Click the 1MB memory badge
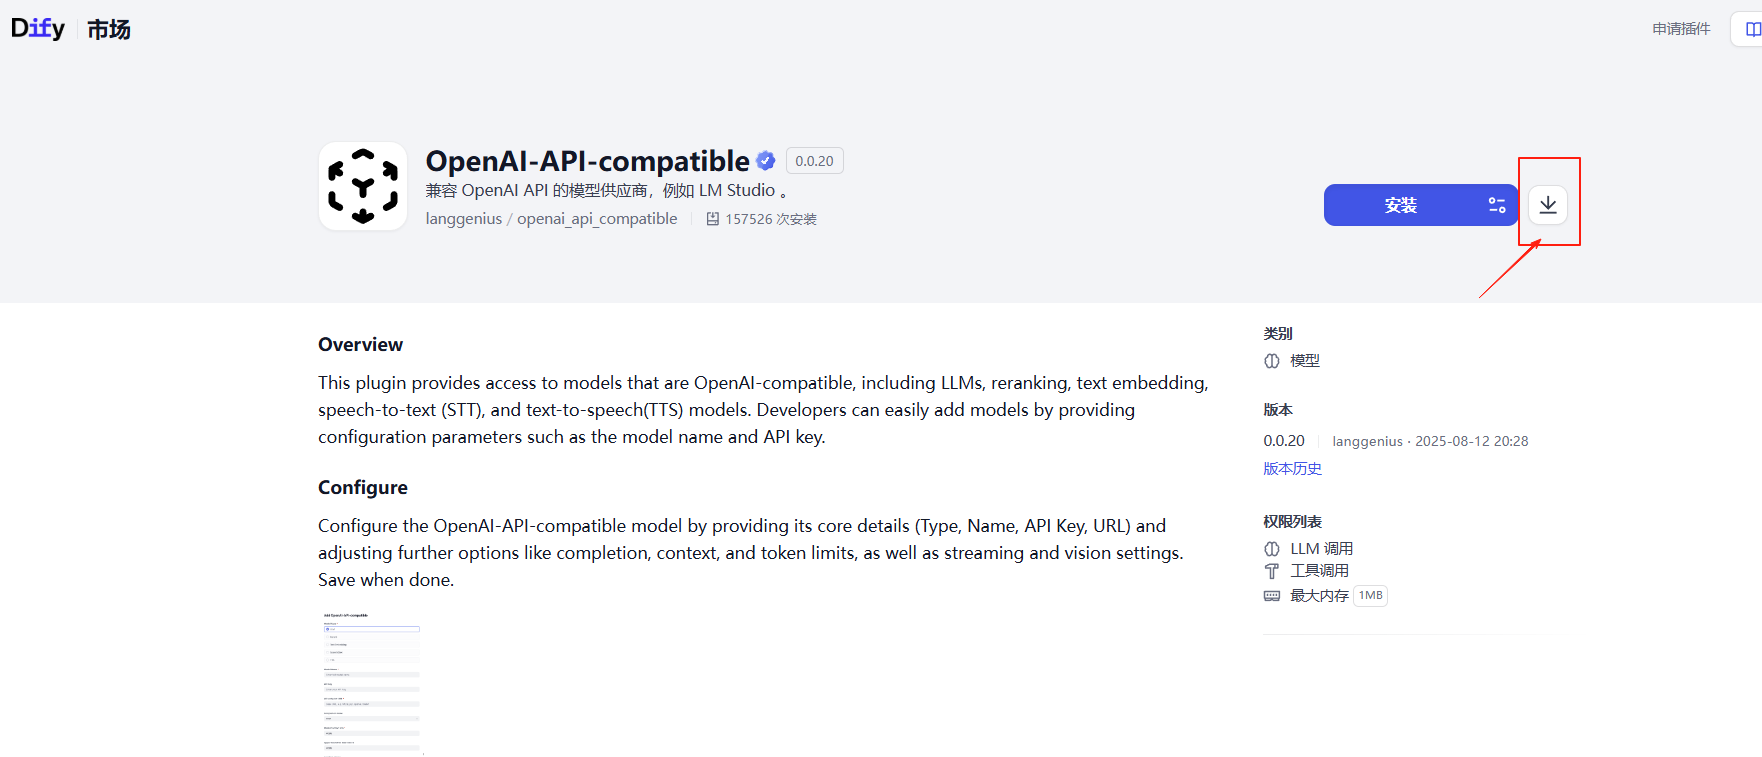1762x757 pixels. click(1370, 595)
